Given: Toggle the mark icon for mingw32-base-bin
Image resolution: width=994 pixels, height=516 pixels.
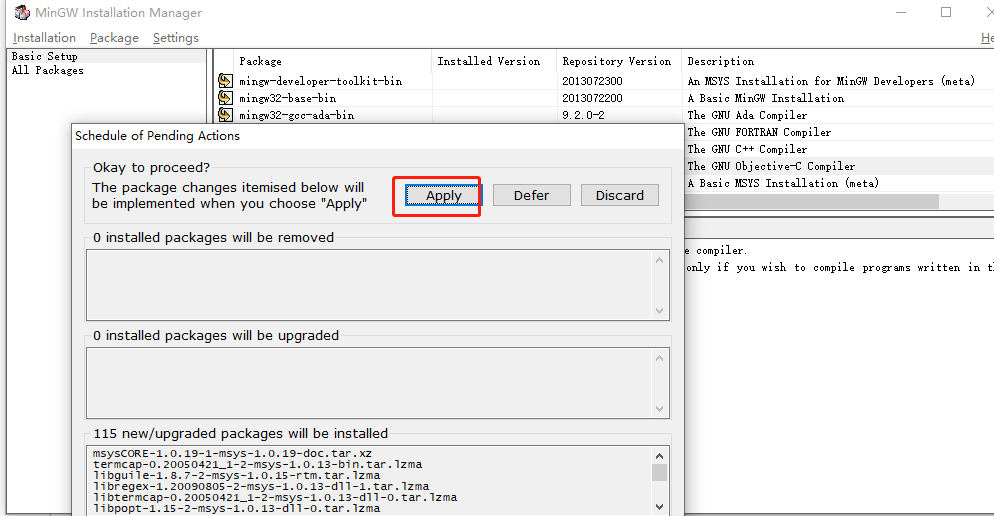Looking at the screenshot, I should click(x=225, y=98).
